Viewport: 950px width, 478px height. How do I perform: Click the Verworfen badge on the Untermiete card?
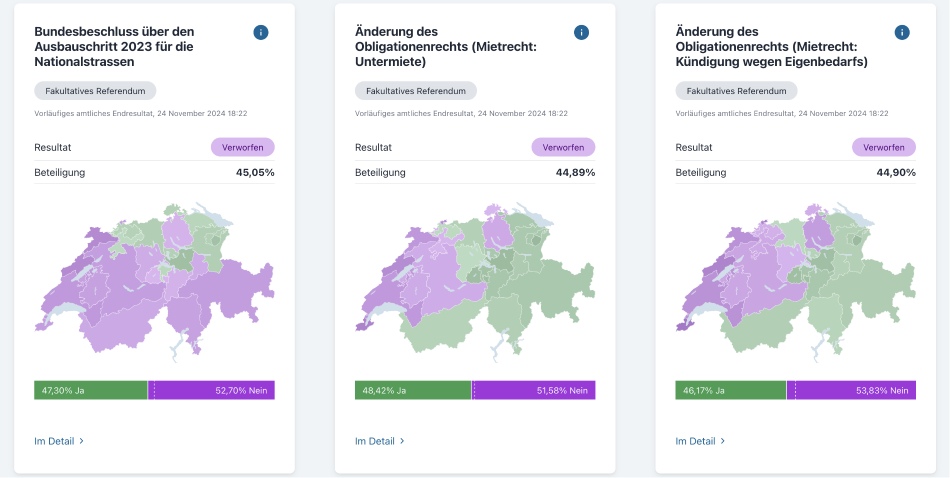(x=563, y=147)
